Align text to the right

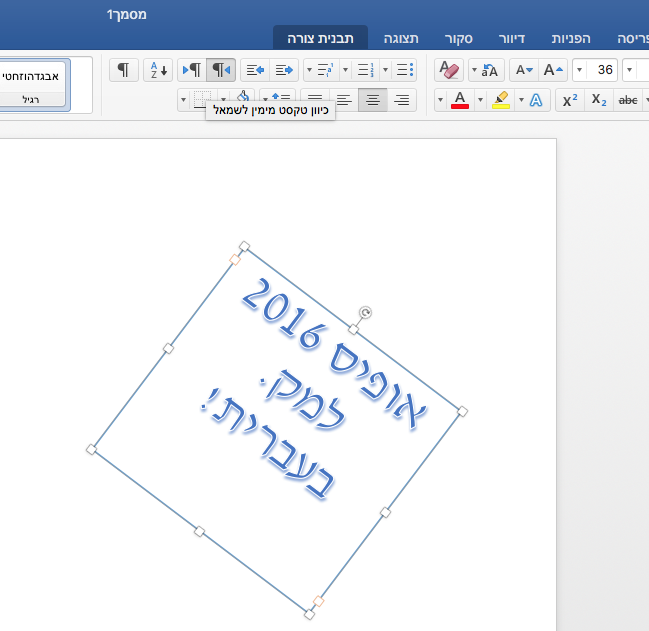tap(401, 100)
